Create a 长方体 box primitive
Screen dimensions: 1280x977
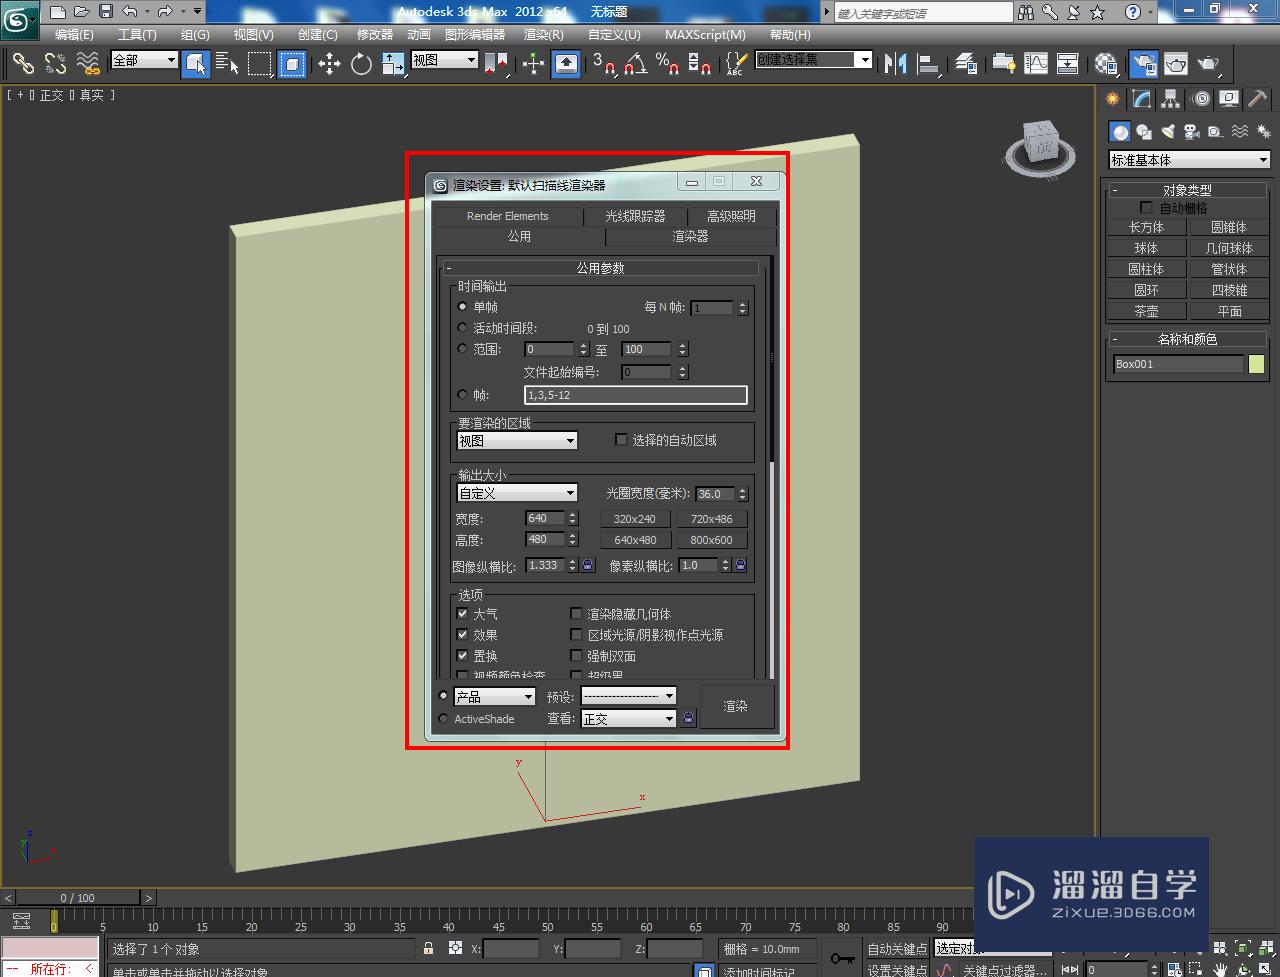tap(1146, 227)
